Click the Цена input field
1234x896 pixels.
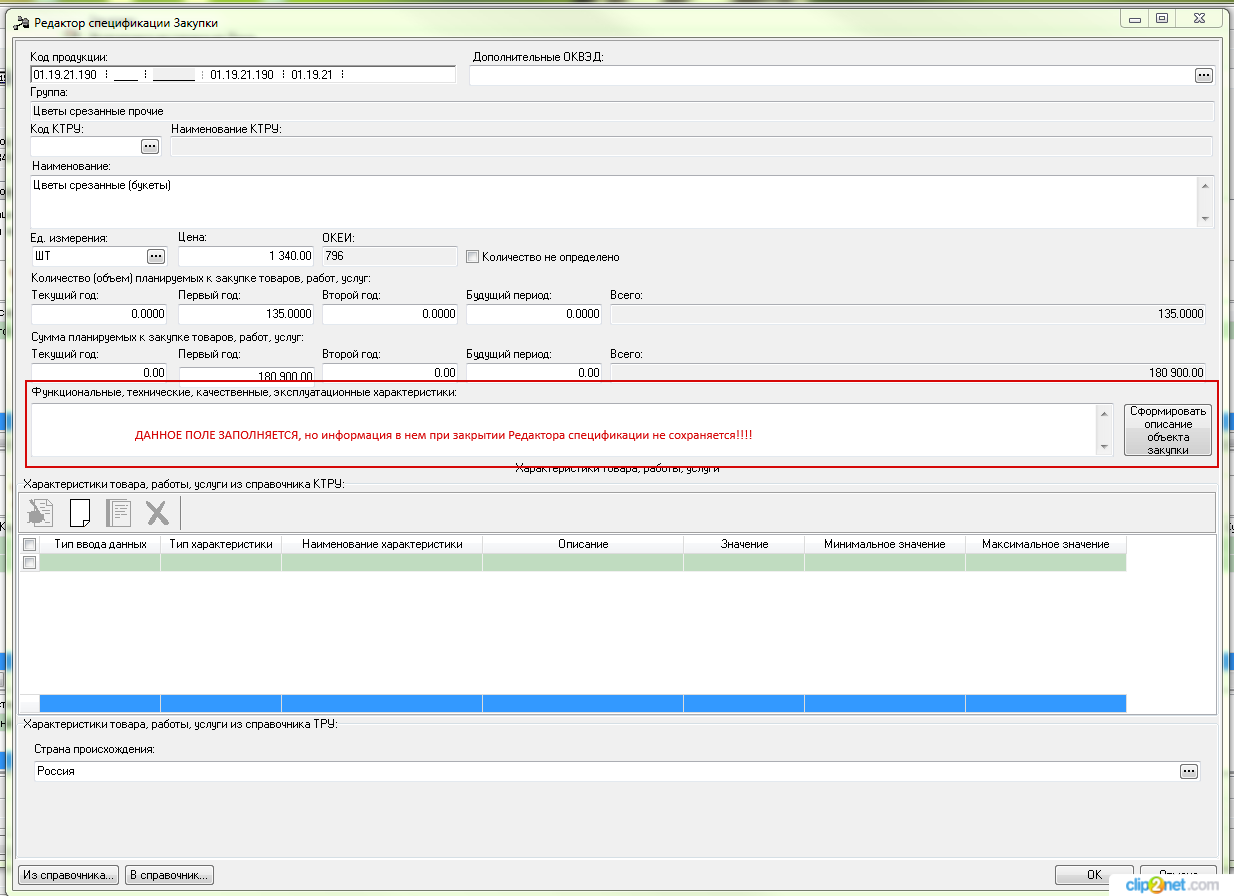(x=246, y=257)
